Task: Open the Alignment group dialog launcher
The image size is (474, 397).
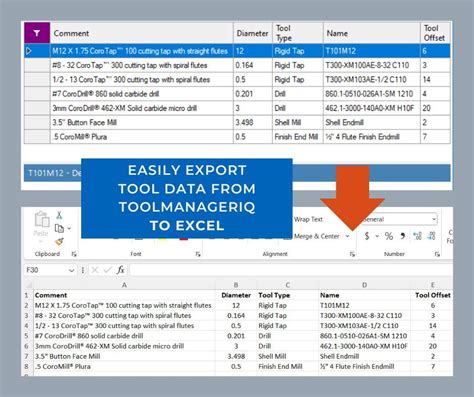Action: (x=352, y=254)
